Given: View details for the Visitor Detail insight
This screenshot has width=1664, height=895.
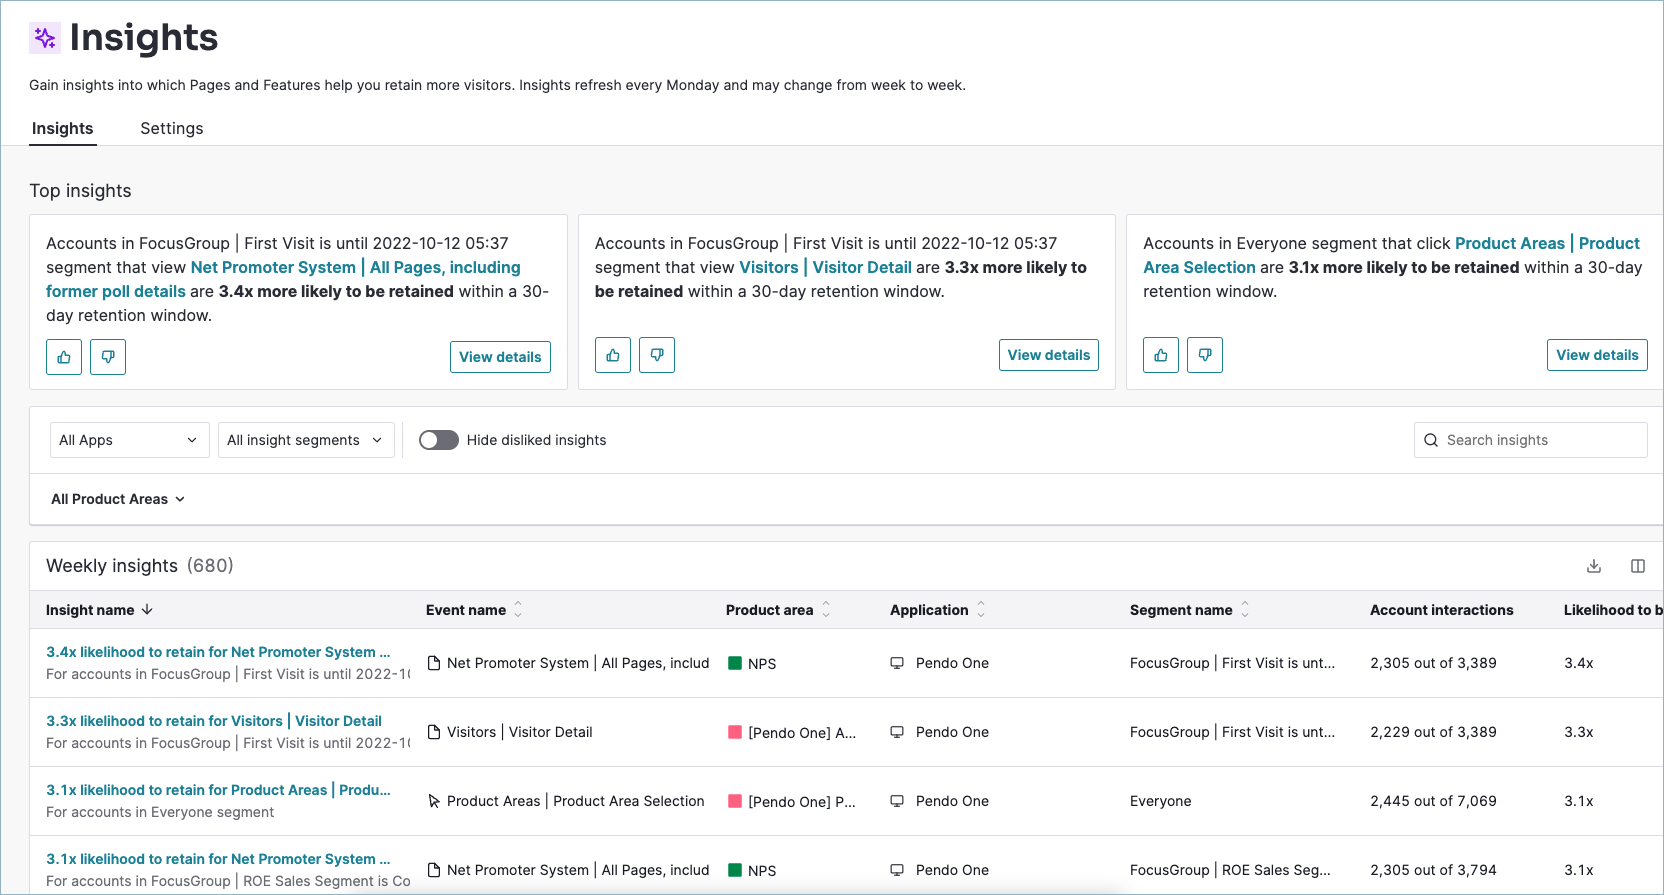Looking at the screenshot, I should (1048, 355).
